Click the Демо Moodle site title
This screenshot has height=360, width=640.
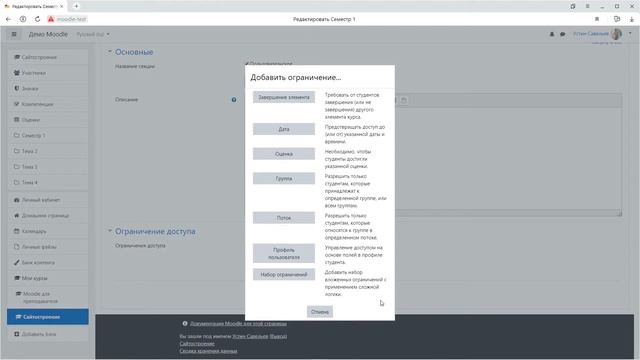(x=48, y=34)
